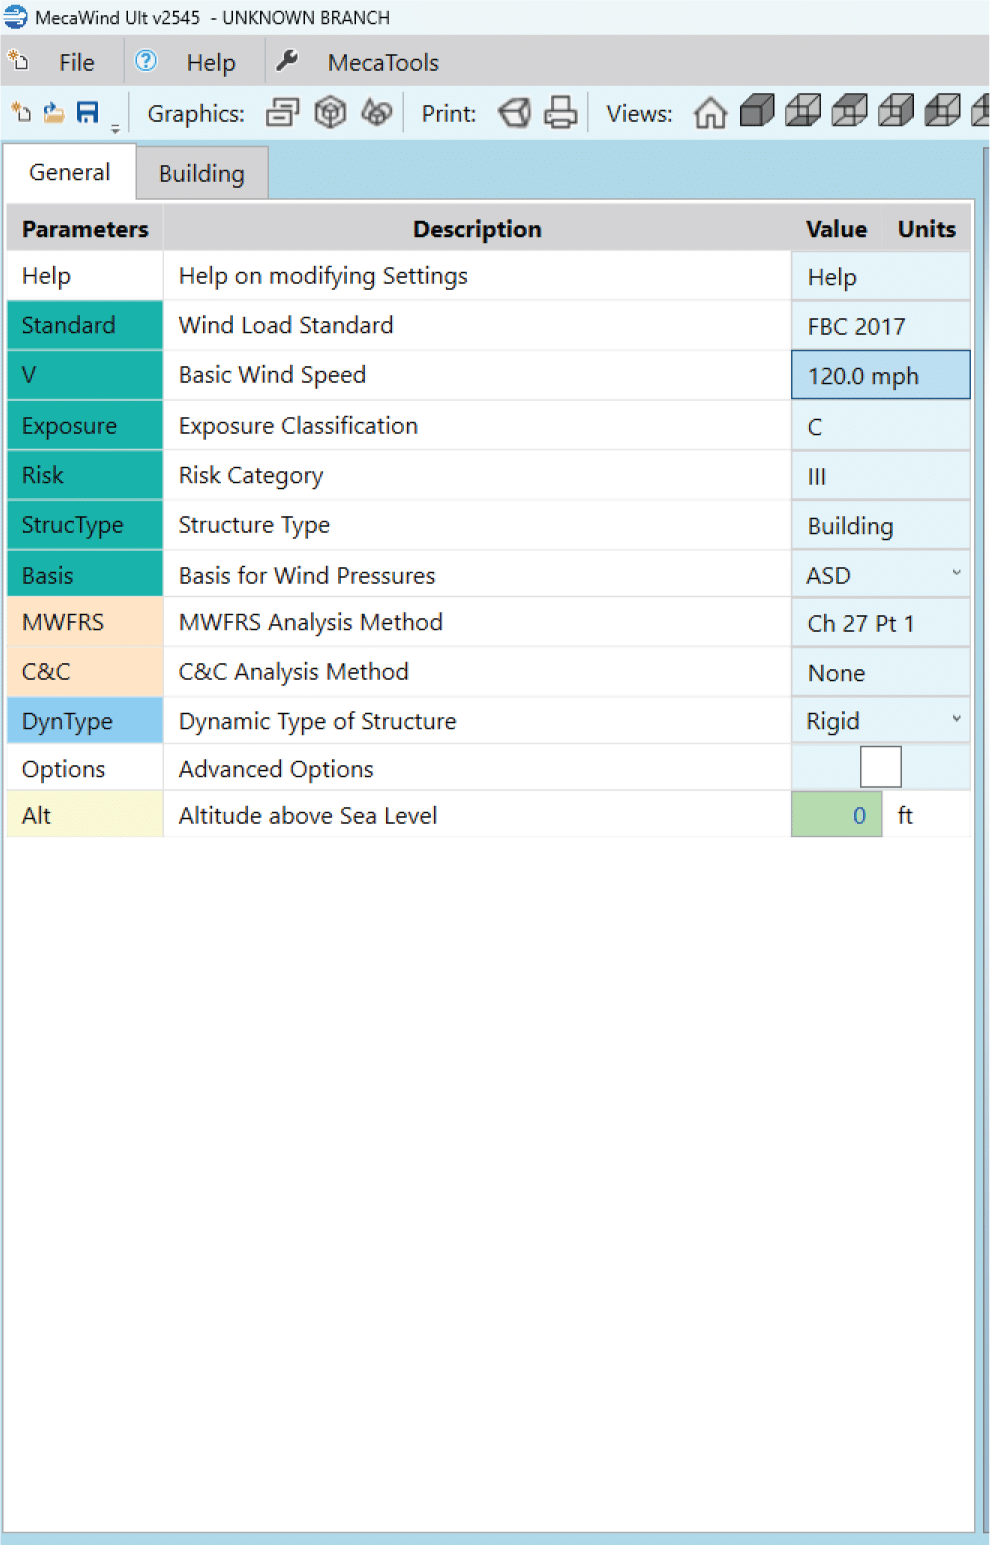Click the Help value button in table

[880, 277]
